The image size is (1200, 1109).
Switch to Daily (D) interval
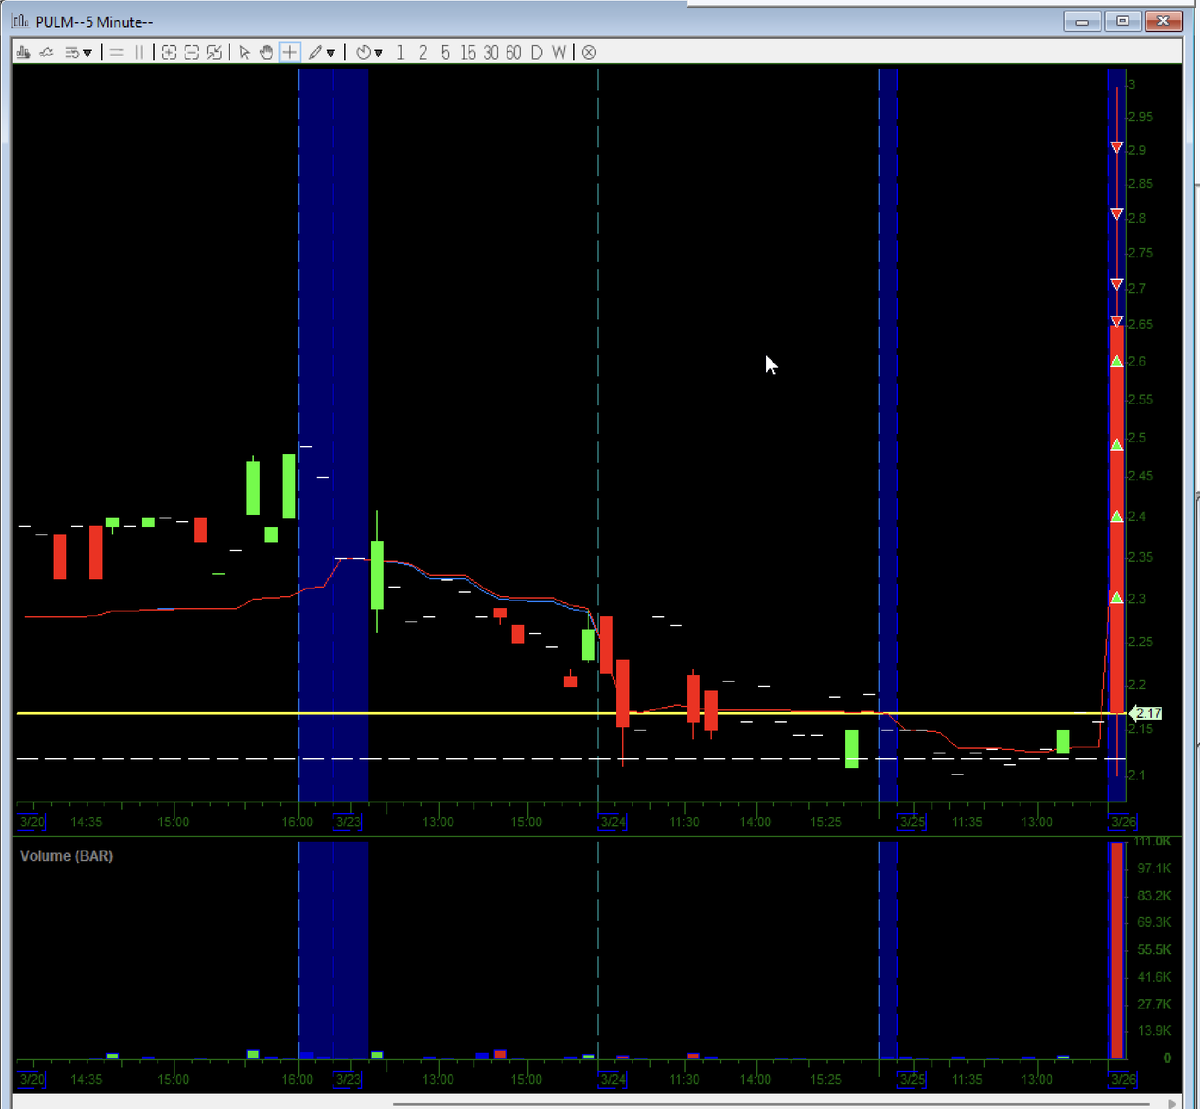[x=536, y=52]
